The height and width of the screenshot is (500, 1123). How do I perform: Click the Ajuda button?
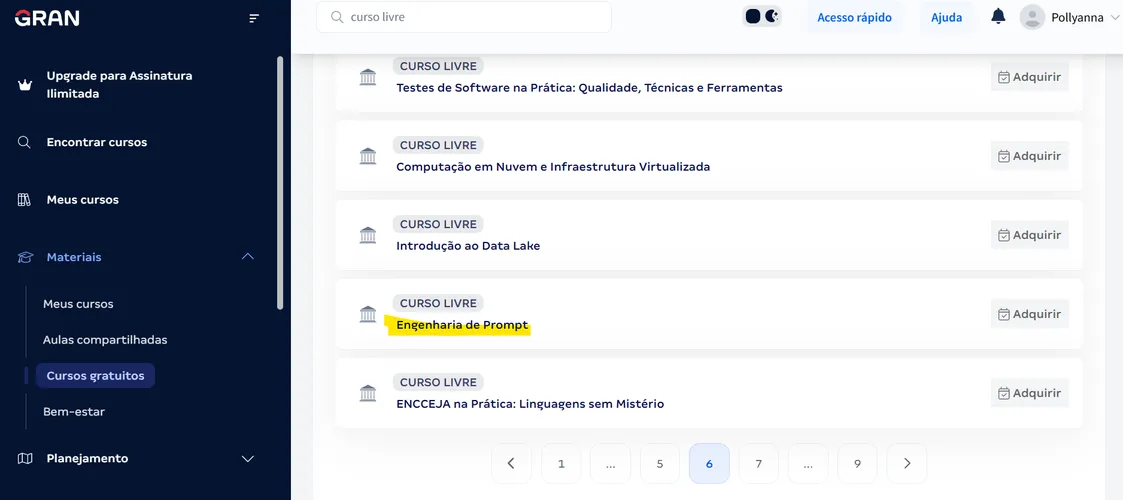tap(946, 18)
